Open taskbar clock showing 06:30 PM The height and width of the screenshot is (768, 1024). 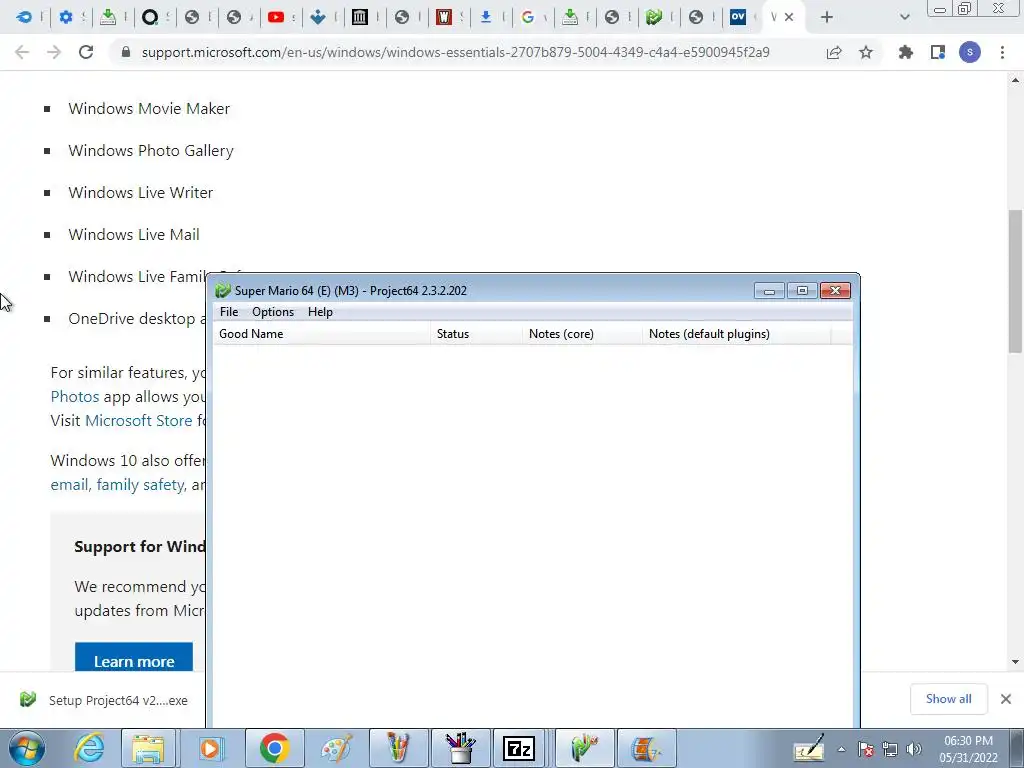[968, 749]
